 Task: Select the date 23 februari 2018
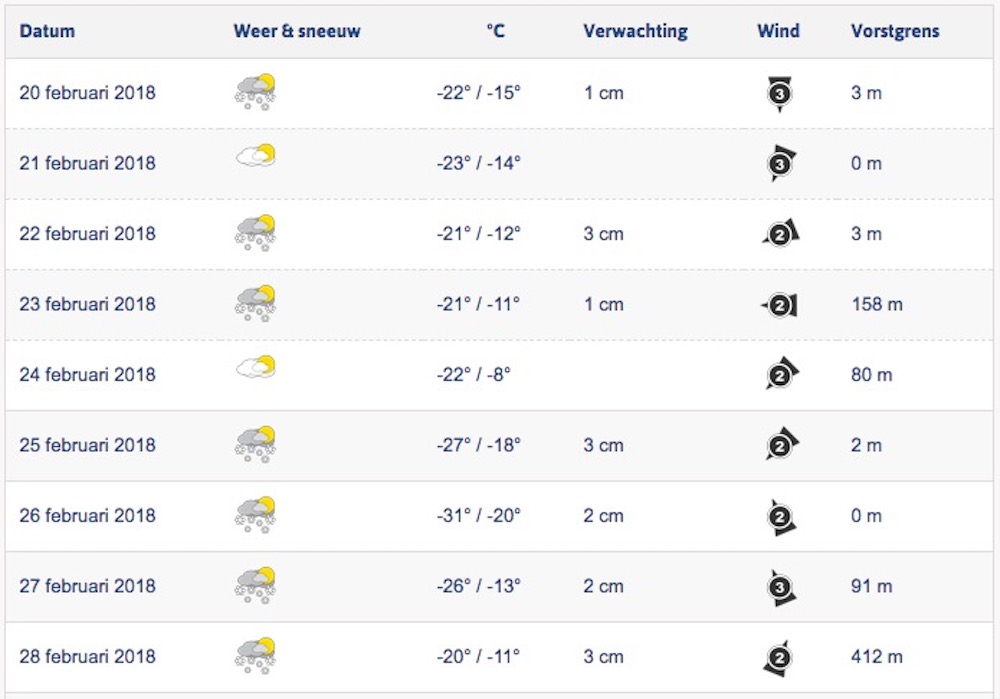(87, 304)
